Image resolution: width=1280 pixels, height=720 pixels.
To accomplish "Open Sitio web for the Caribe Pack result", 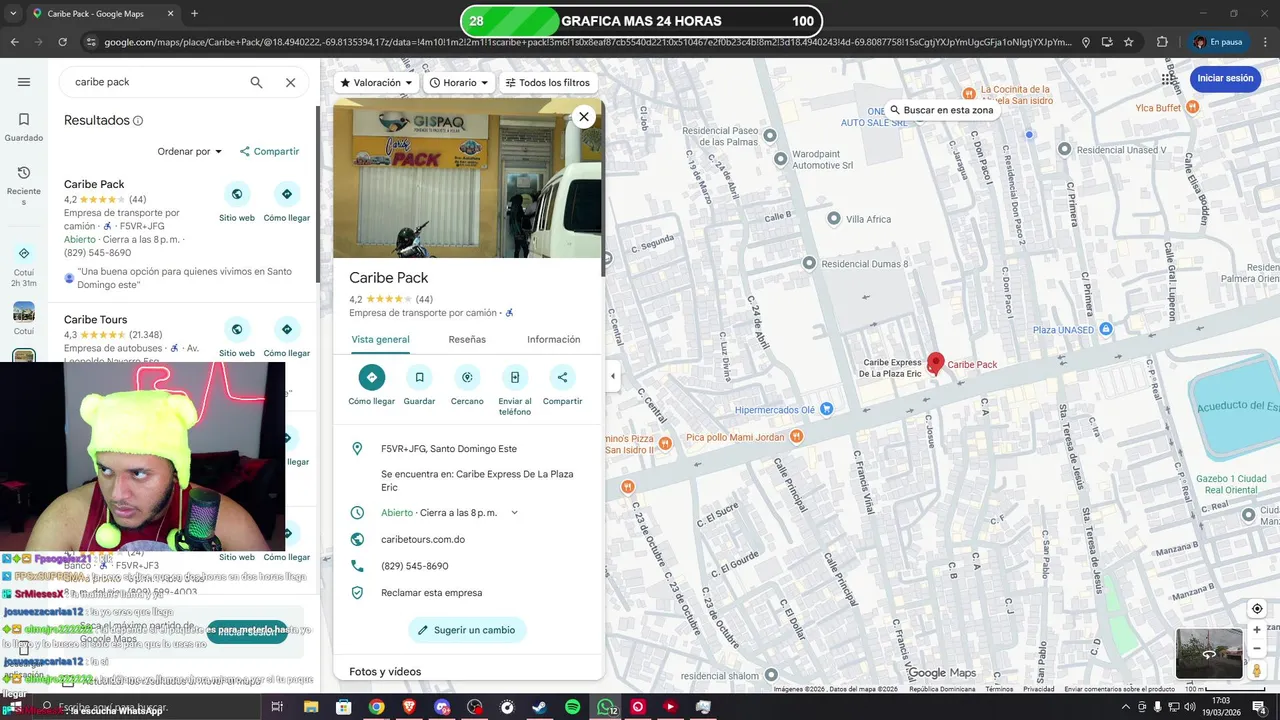I will point(237,202).
